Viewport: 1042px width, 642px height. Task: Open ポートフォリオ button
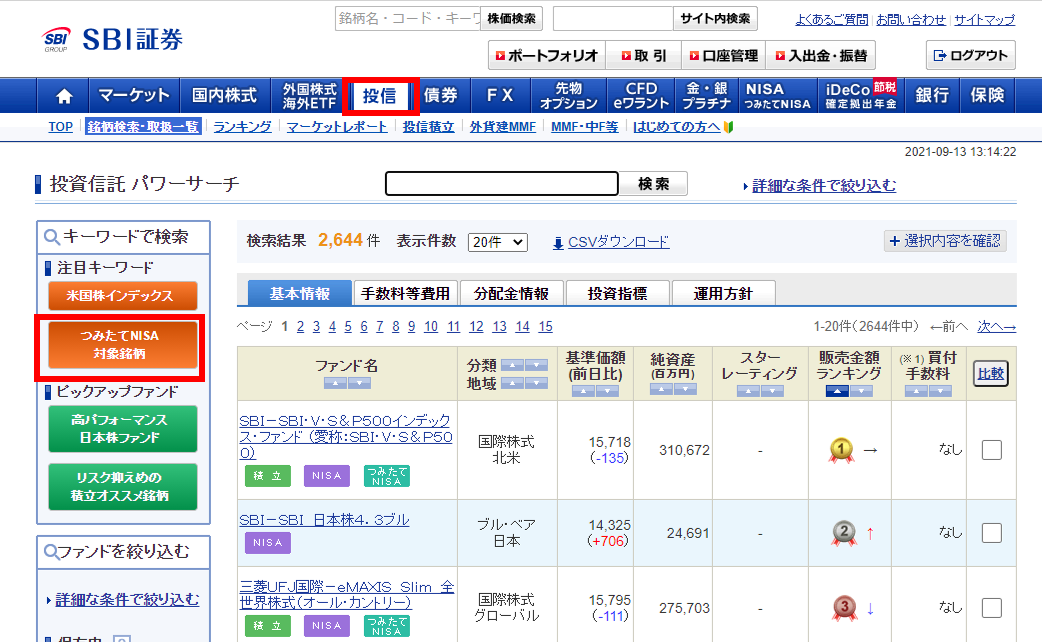coord(547,56)
